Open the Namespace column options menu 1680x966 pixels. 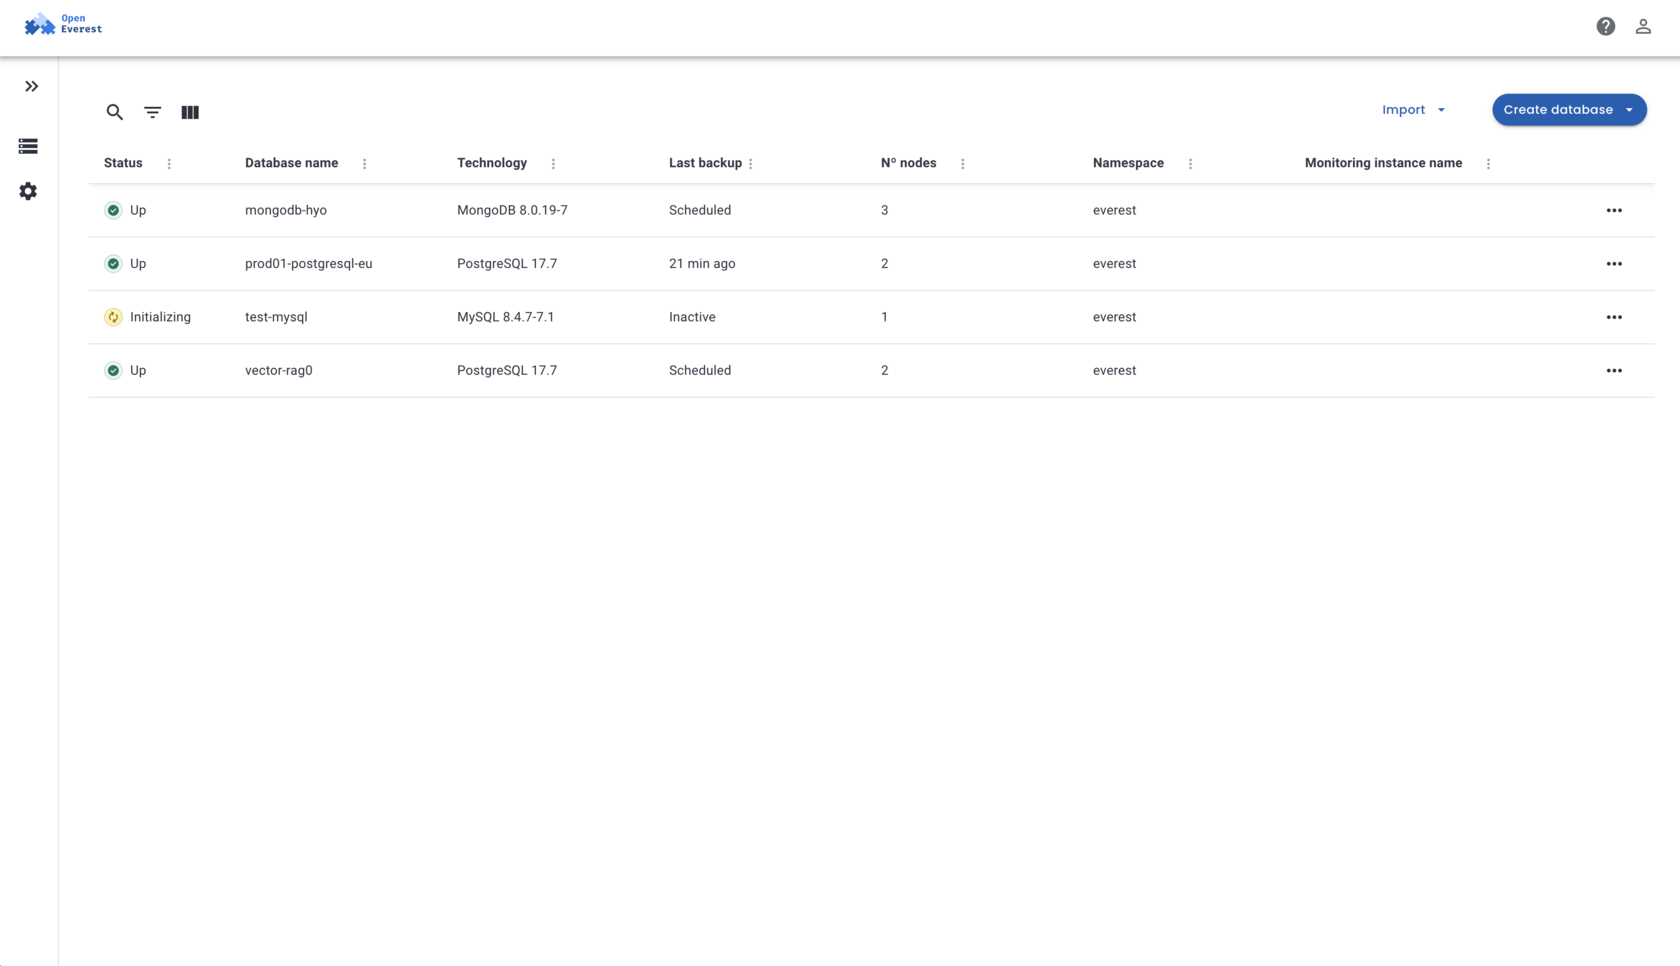tap(1190, 163)
